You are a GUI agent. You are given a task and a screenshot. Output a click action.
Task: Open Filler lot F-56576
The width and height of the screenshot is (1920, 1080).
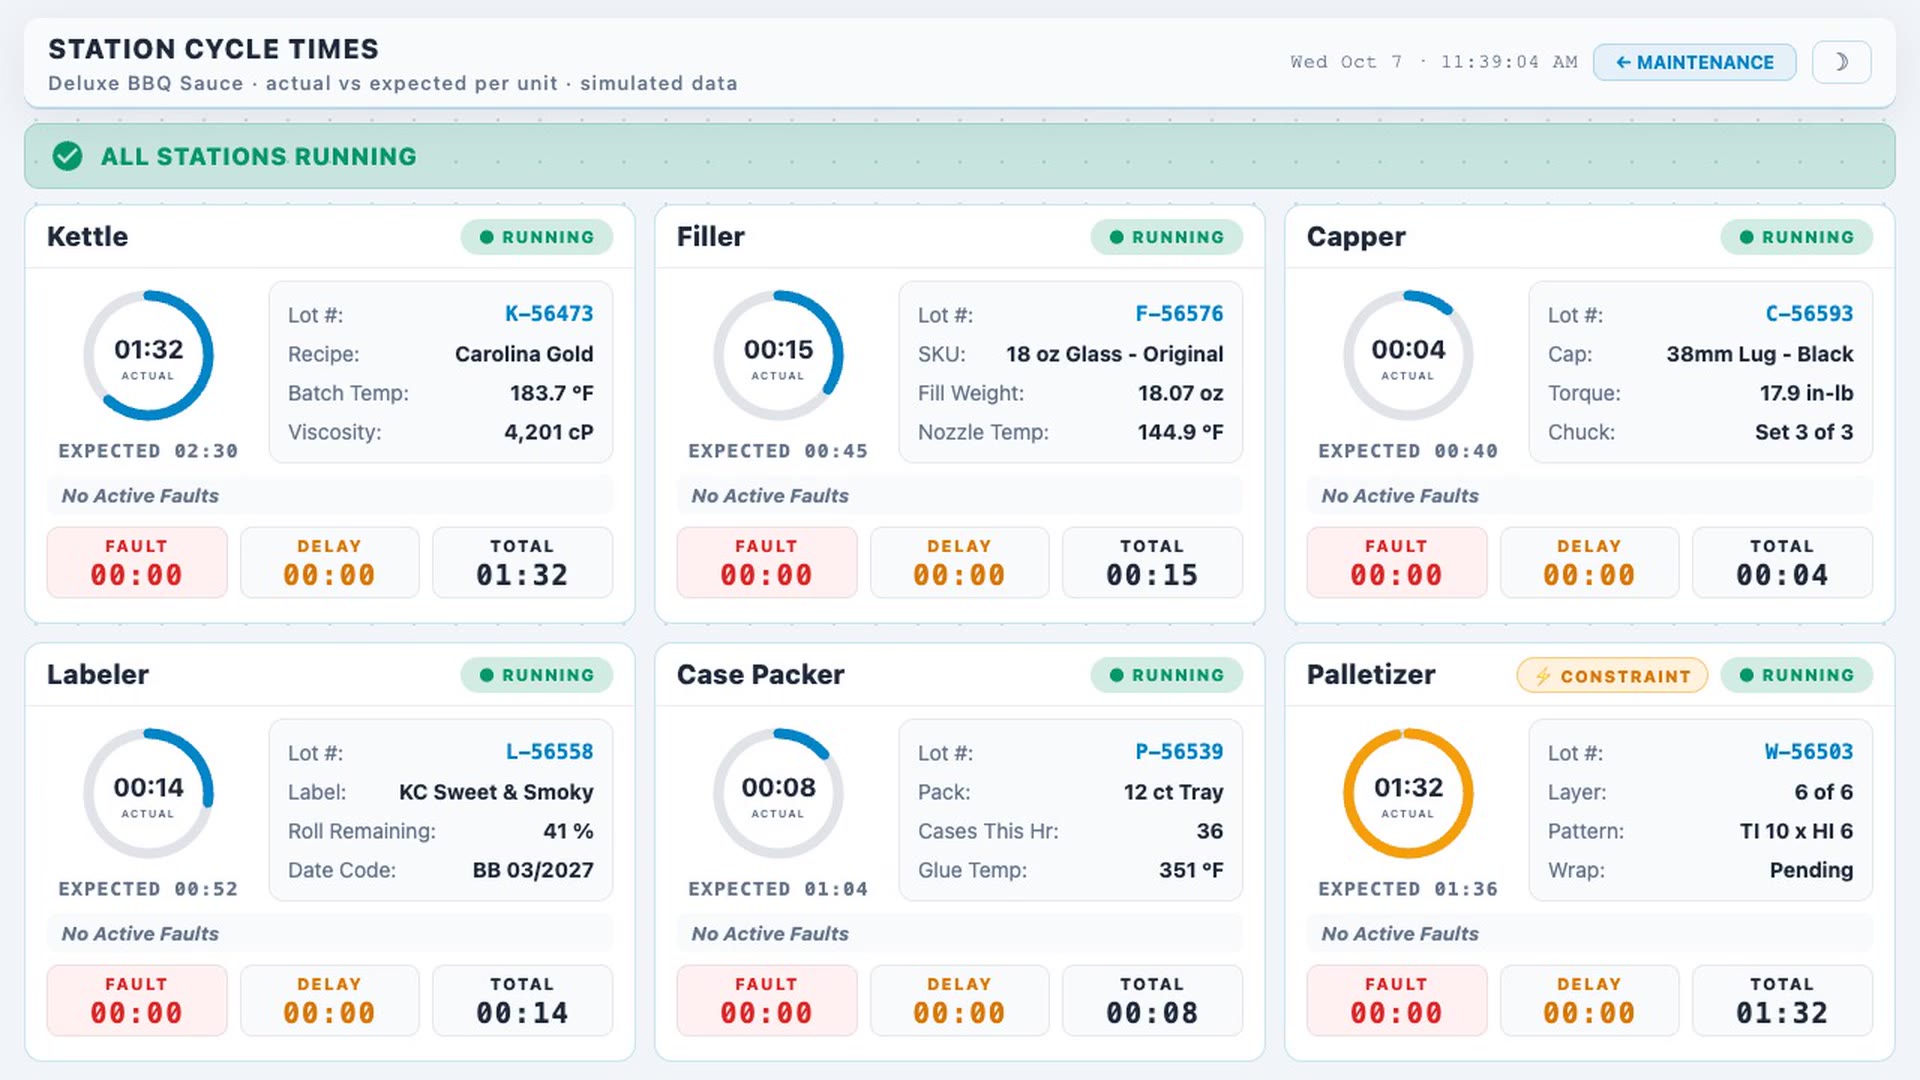1179,314
